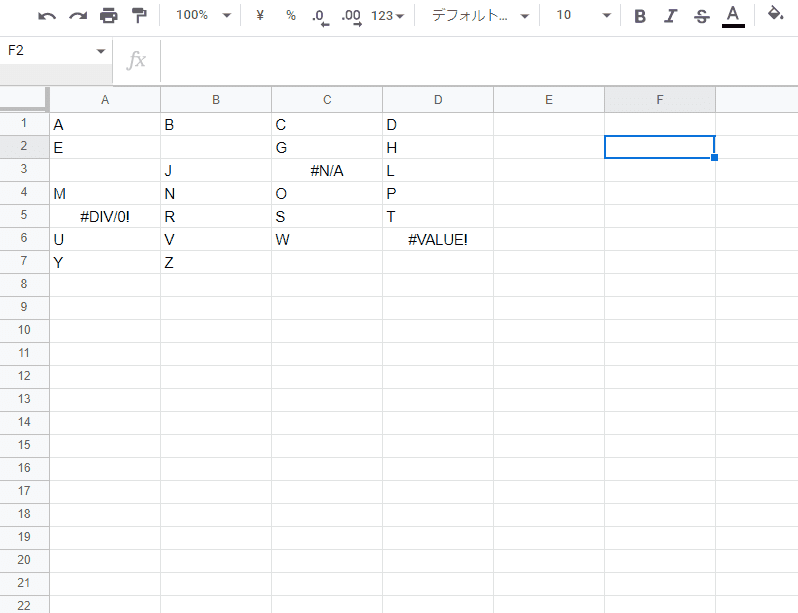
Task: Click cell B5 containing R
Action: pos(216,216)
